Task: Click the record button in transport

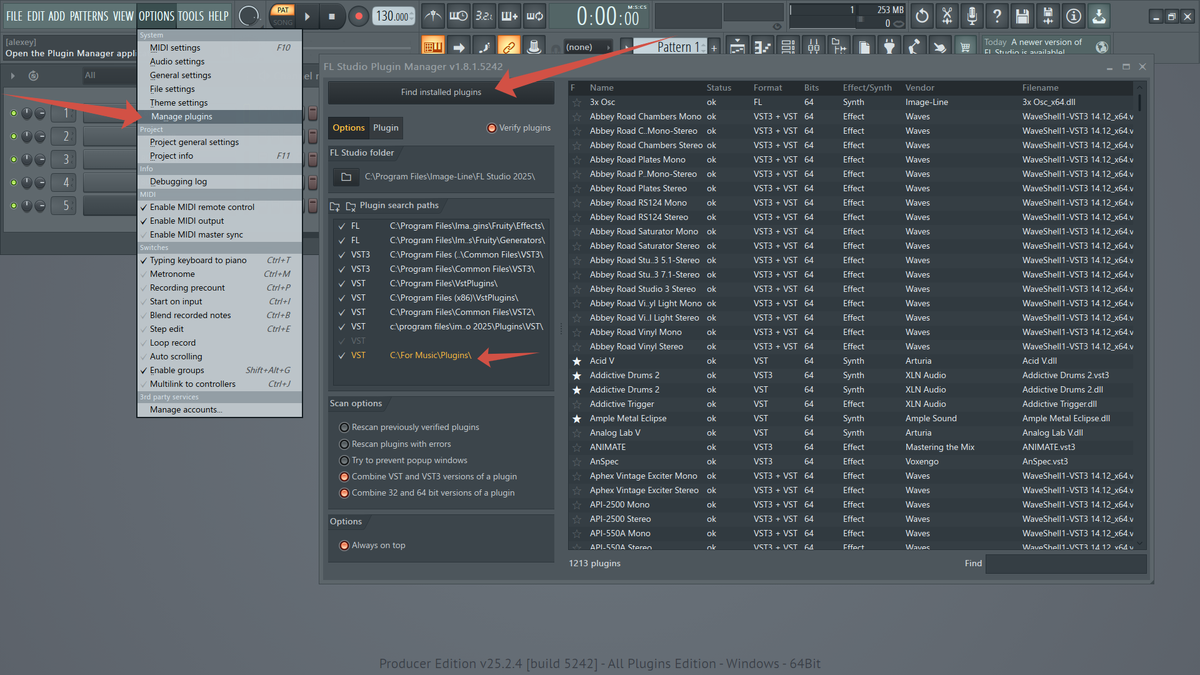Action: tap(359, 16)
